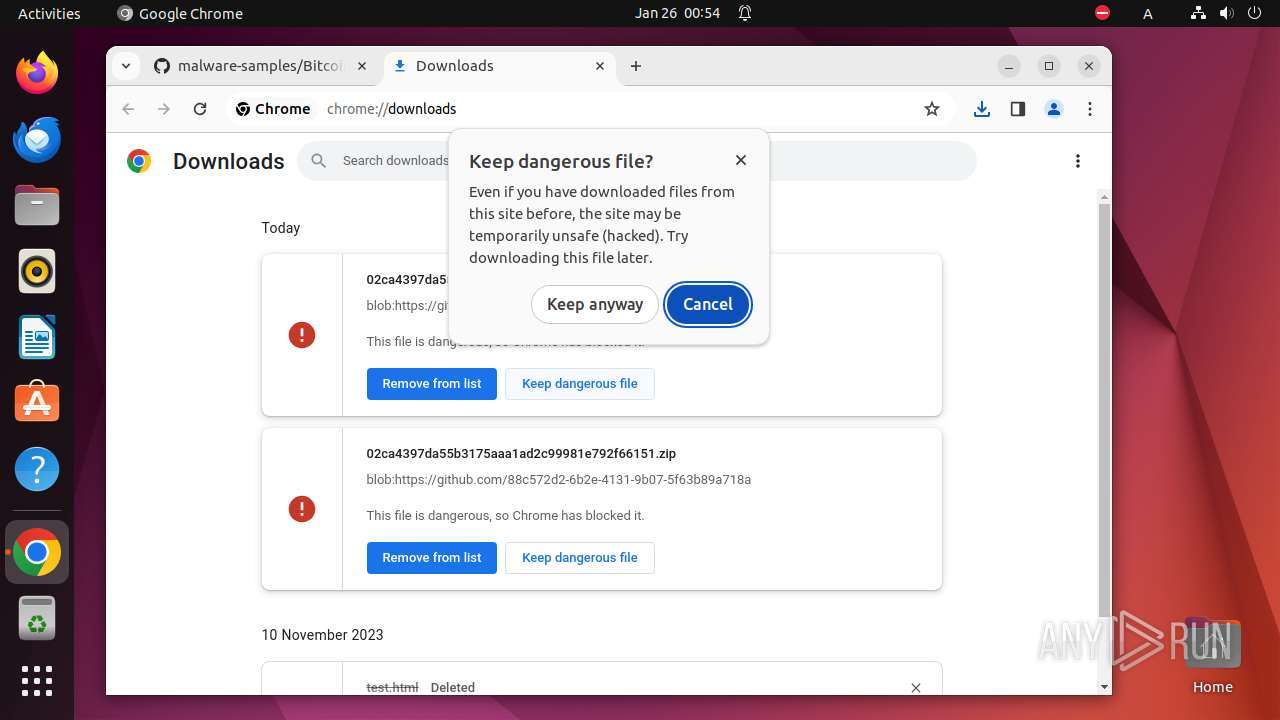The width and height of the screenshot is (1280, 720).
Task: Show Applications grid in dock
Action: (x=37, y=681)
